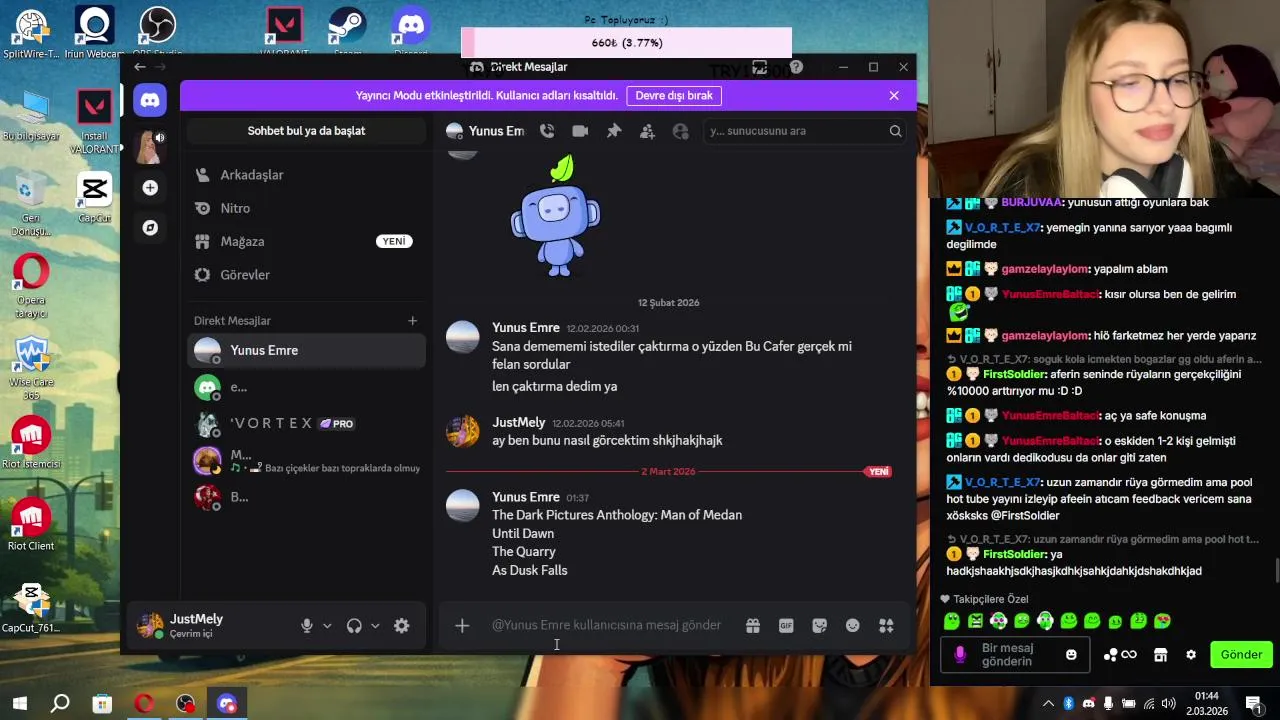Click the stream chat scrollbar
Screen dimensions: 1280x720
click(1275, 571)
